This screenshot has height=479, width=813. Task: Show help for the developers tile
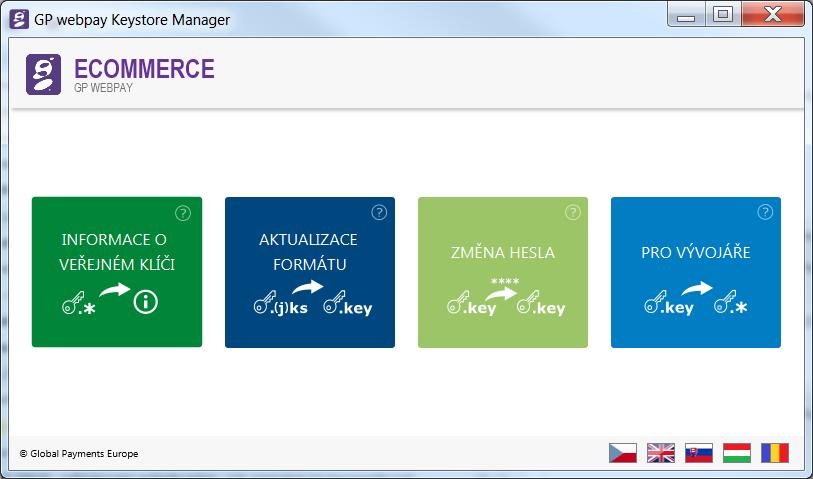765,212
